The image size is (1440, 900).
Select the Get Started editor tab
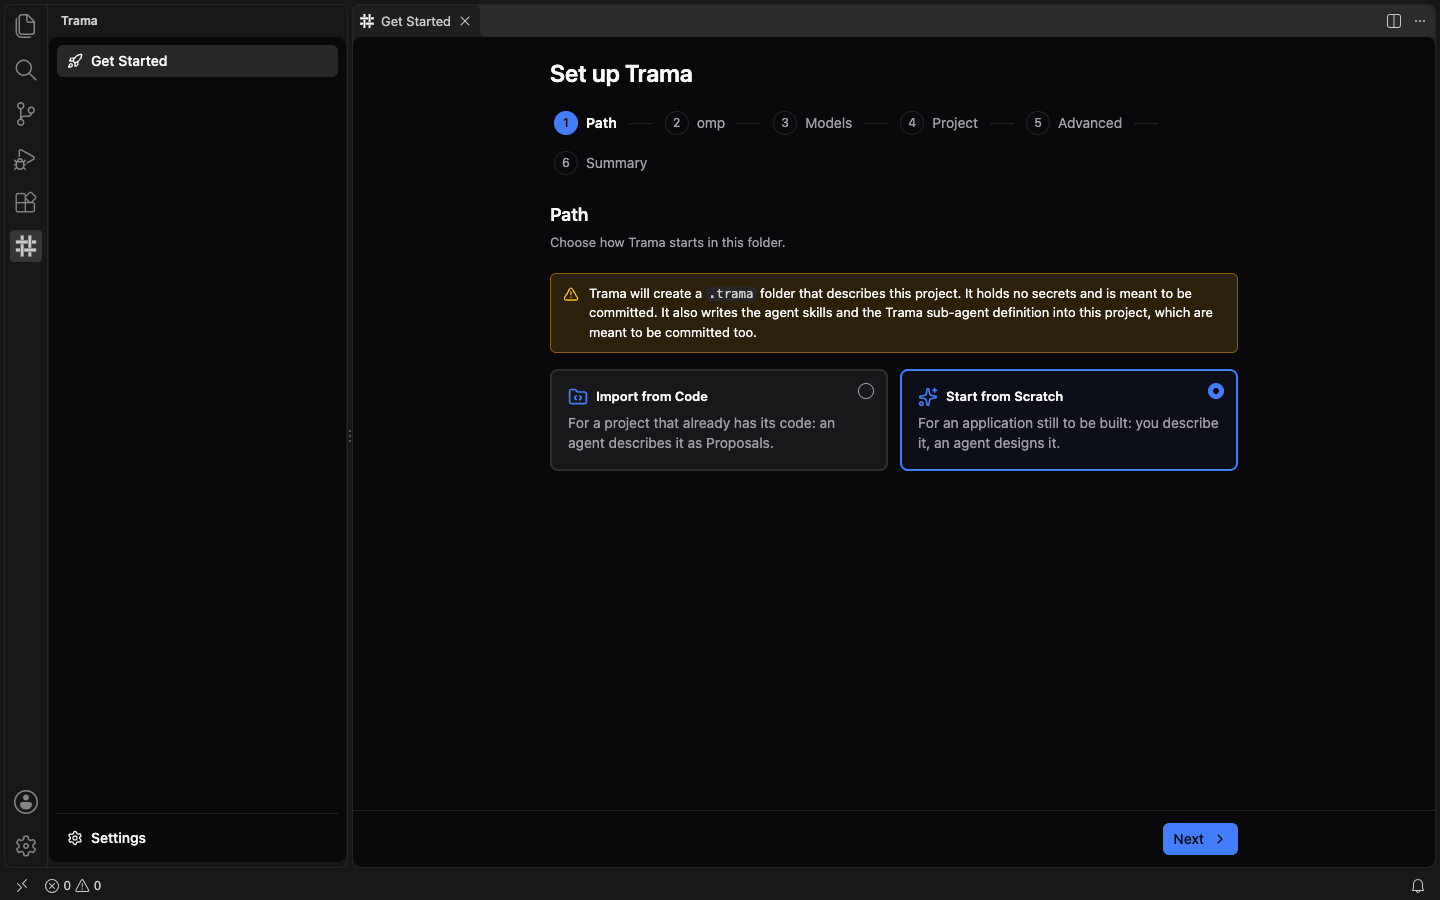click(x=416, y=21)
